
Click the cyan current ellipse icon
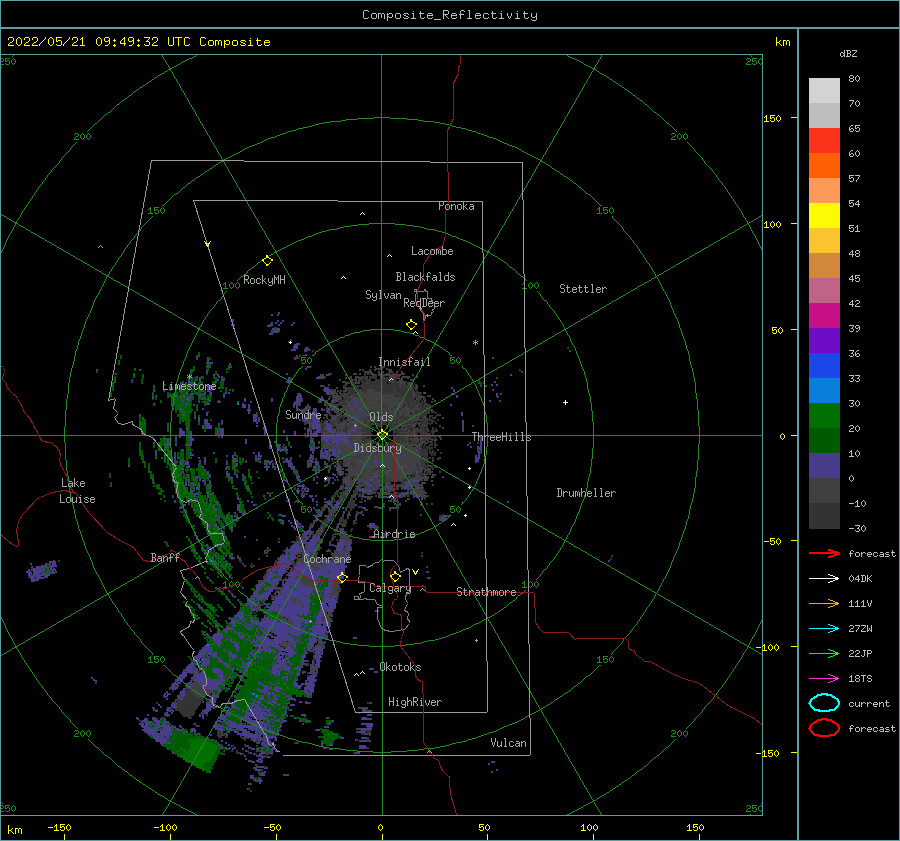pyautogui.click(x=824, y=703)
